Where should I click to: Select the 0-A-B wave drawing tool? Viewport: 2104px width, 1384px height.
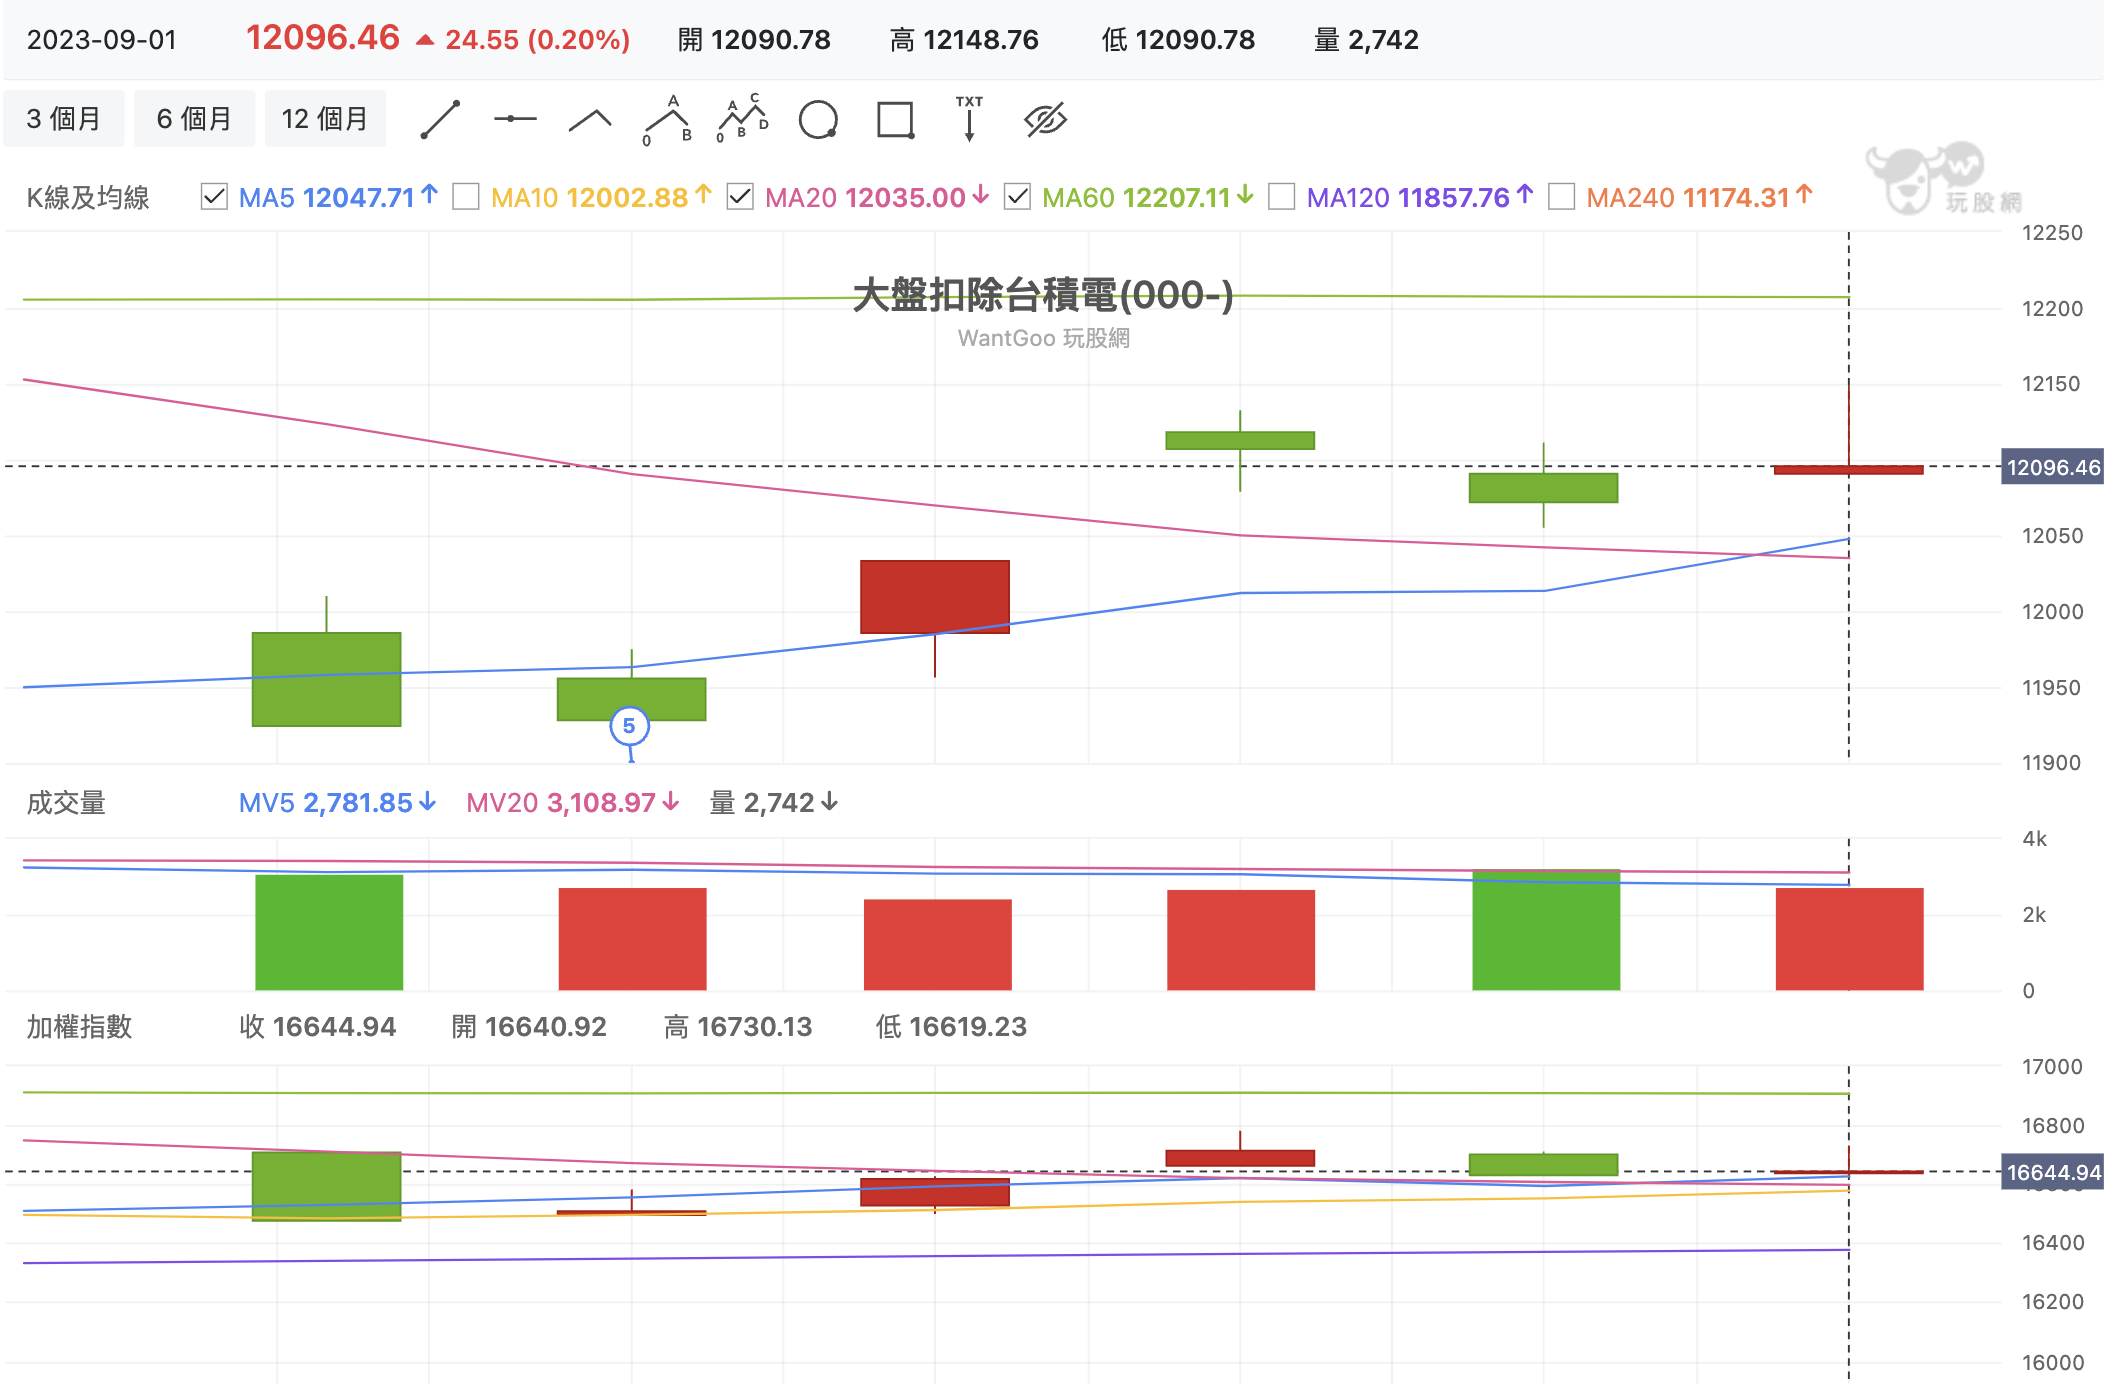pos(667,120)
